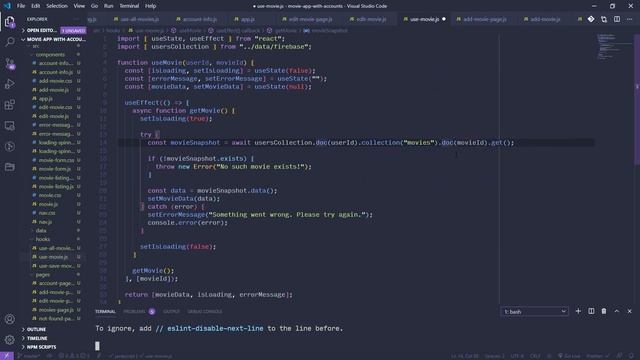Click the 1 Unsaved badge in Open Editors
Screen dimensions: 640x360
[x=73, y=31]
